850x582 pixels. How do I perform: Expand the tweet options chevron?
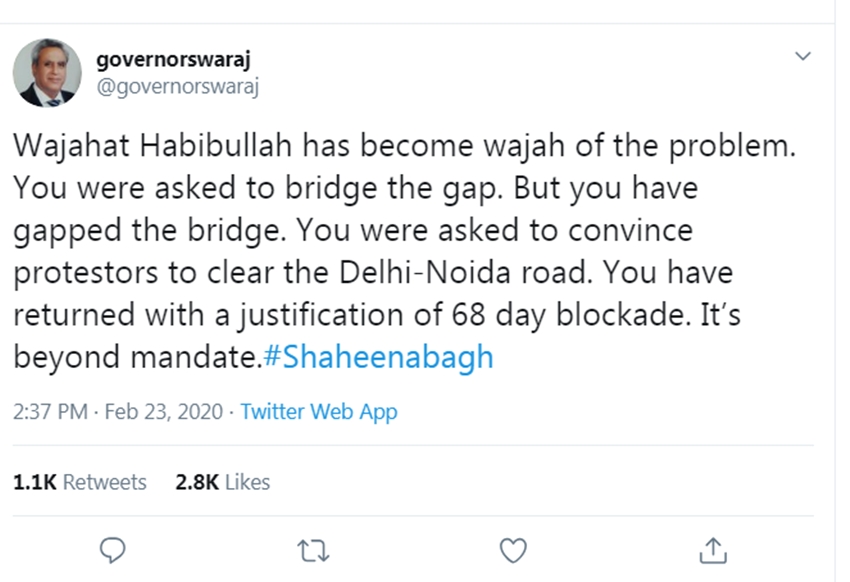click(x=802, y=56)
